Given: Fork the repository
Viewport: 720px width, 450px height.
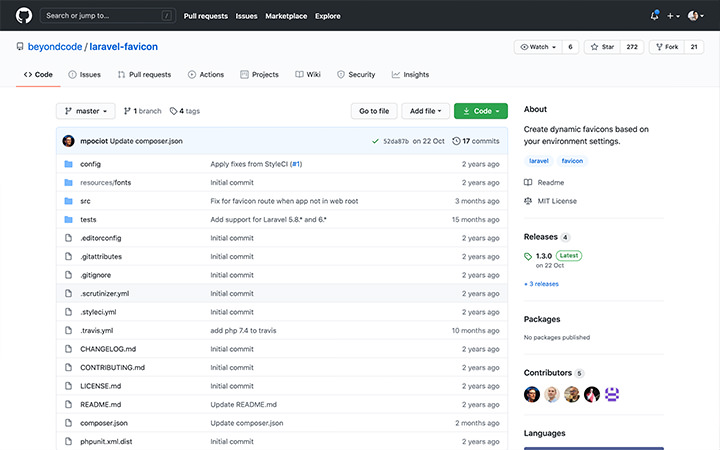Looking at the screenshot, I should point(667,47).
